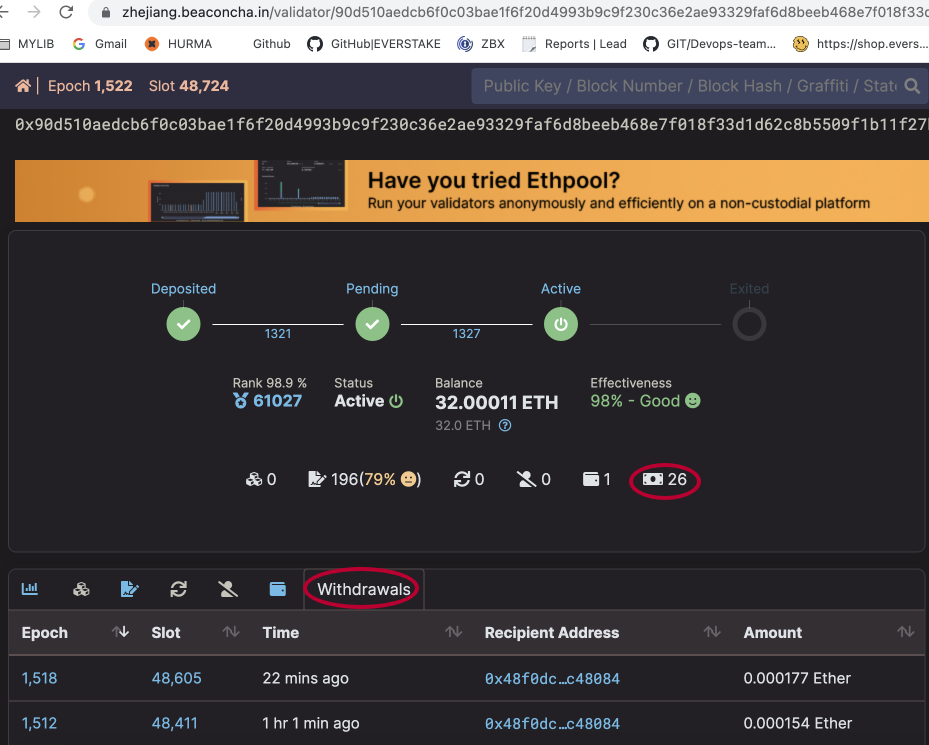Select the Withdrawals tab
The image size is (929, 745).
tap(364, 589)
